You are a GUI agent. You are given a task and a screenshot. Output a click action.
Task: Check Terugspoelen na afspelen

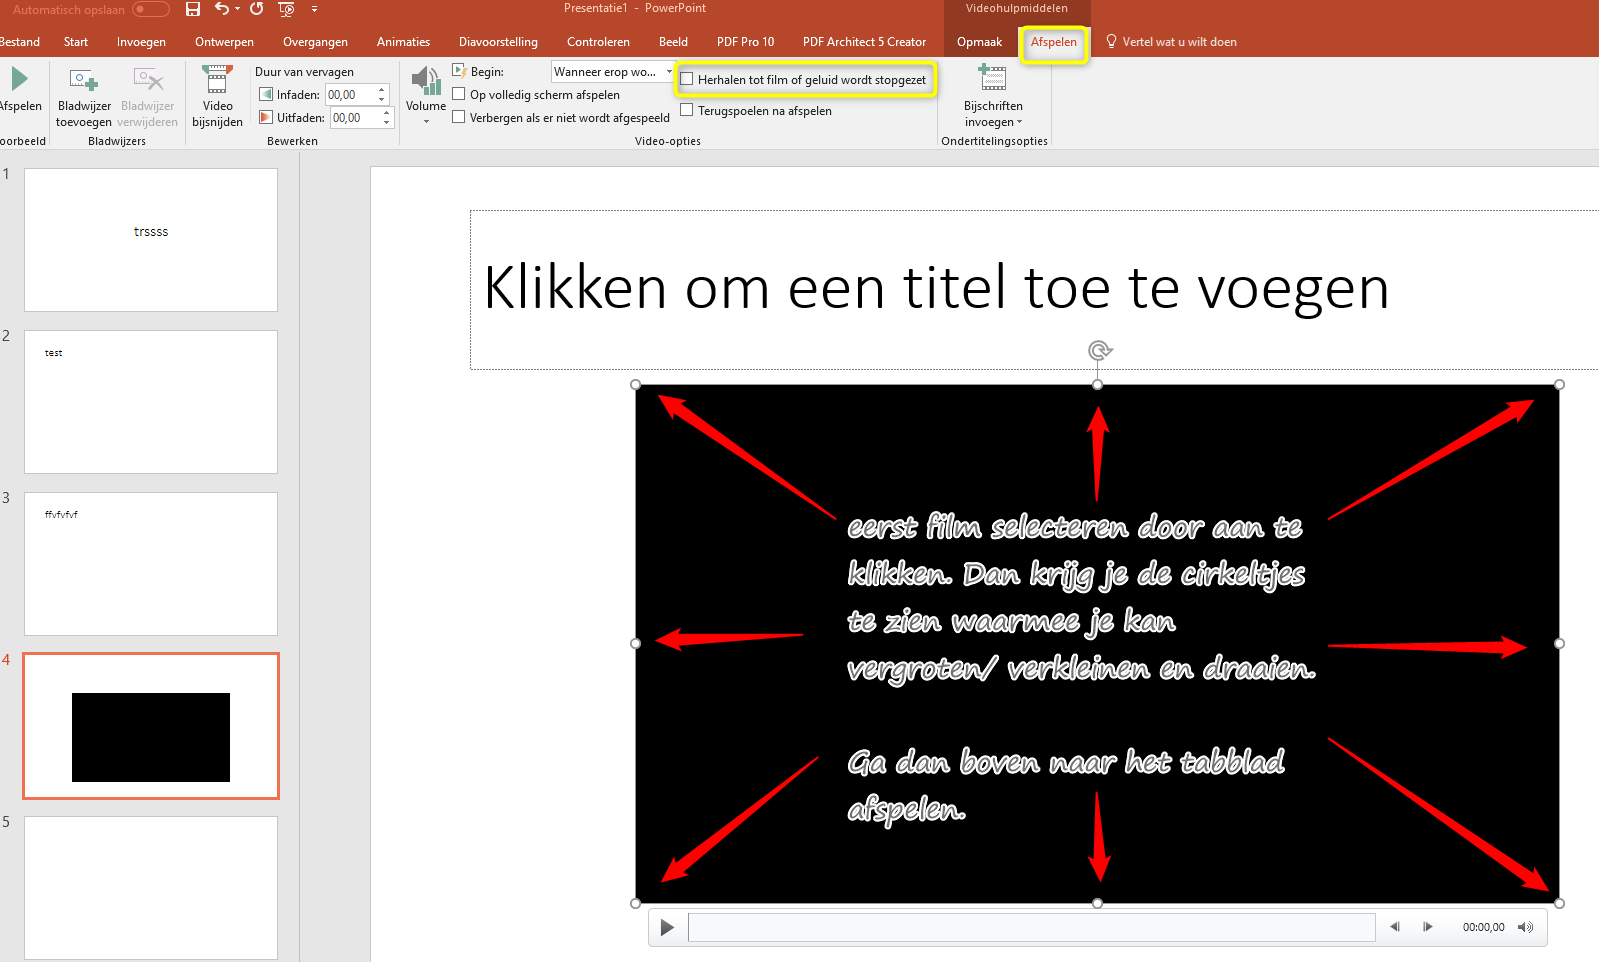(x=686, y=110)
